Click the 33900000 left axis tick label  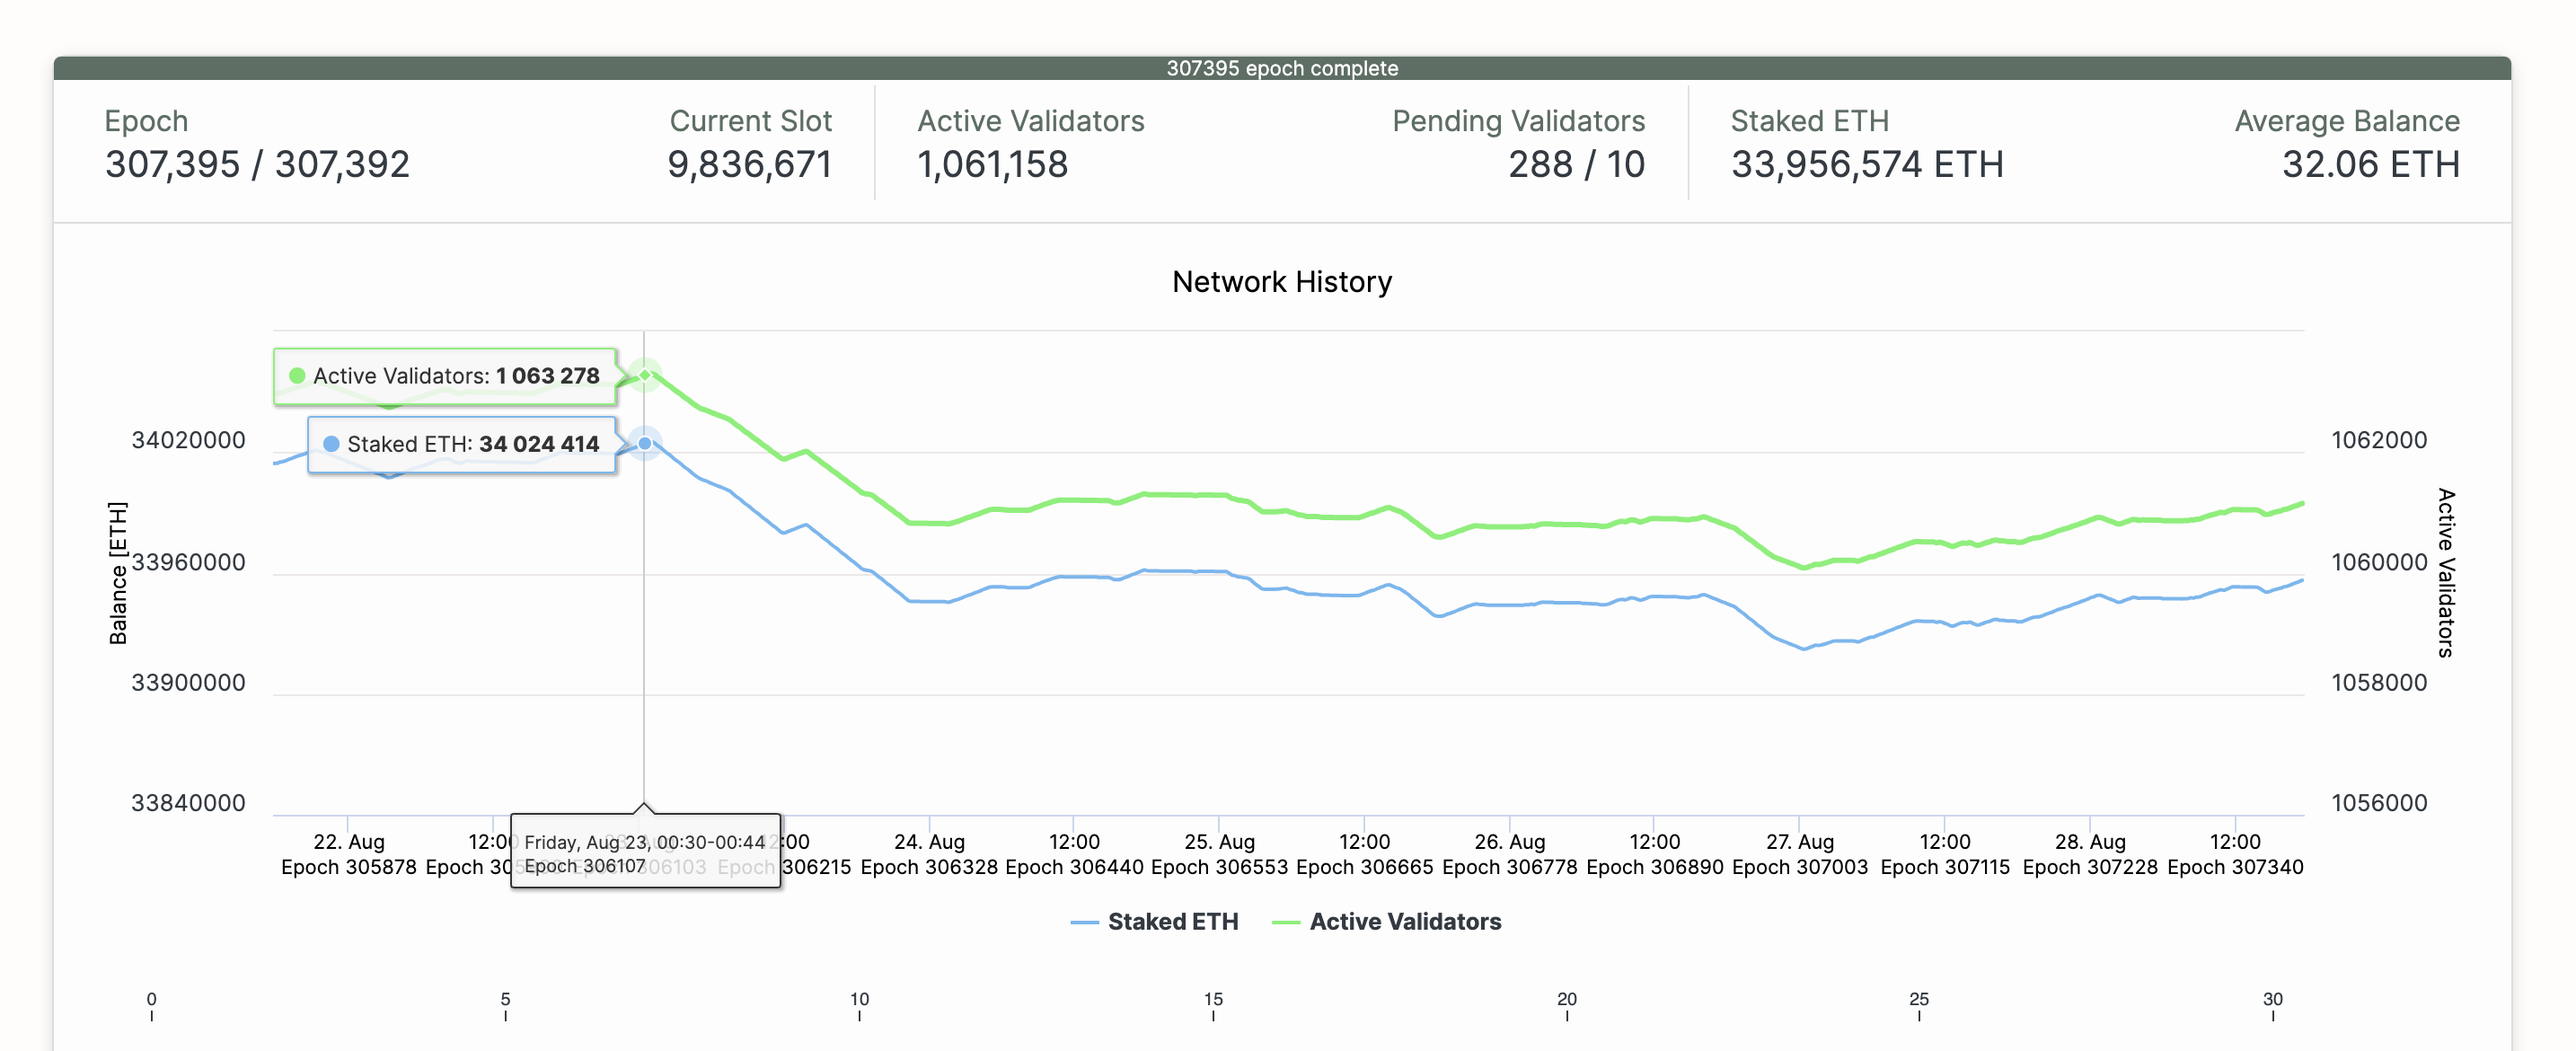point(188,682)
